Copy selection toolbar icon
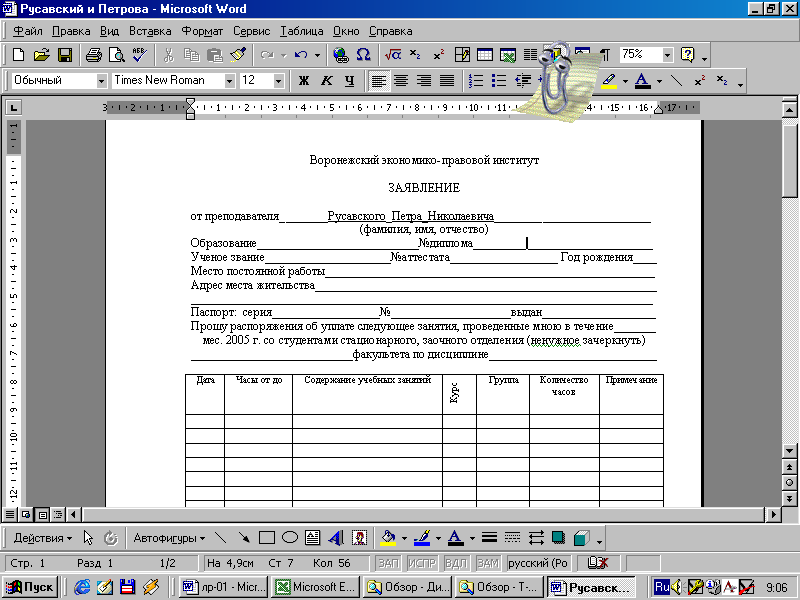 (191, 55)
